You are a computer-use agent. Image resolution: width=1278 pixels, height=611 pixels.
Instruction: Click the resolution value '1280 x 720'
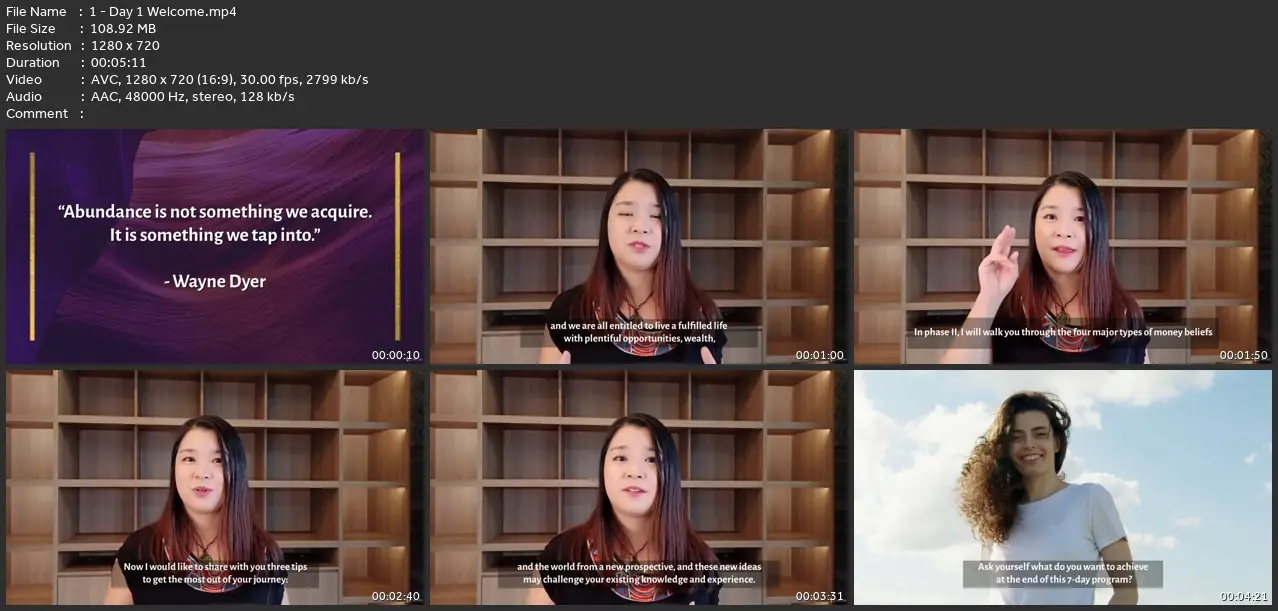point(125,46)
